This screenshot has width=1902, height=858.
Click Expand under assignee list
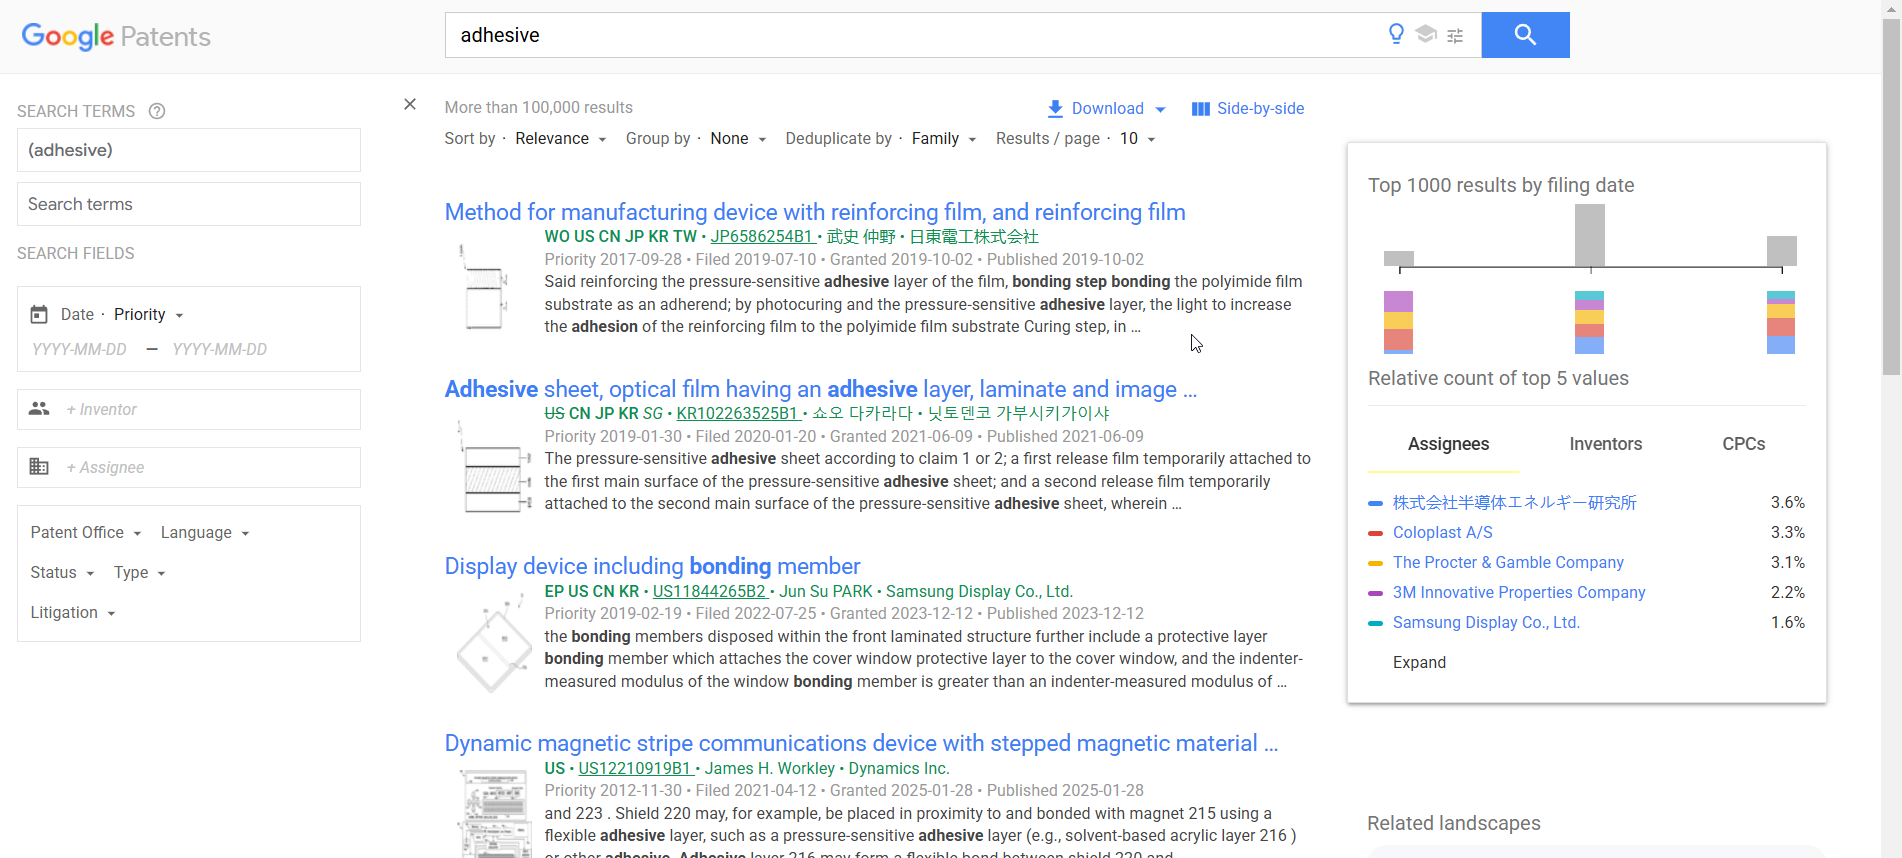[x=1419, y=662]
